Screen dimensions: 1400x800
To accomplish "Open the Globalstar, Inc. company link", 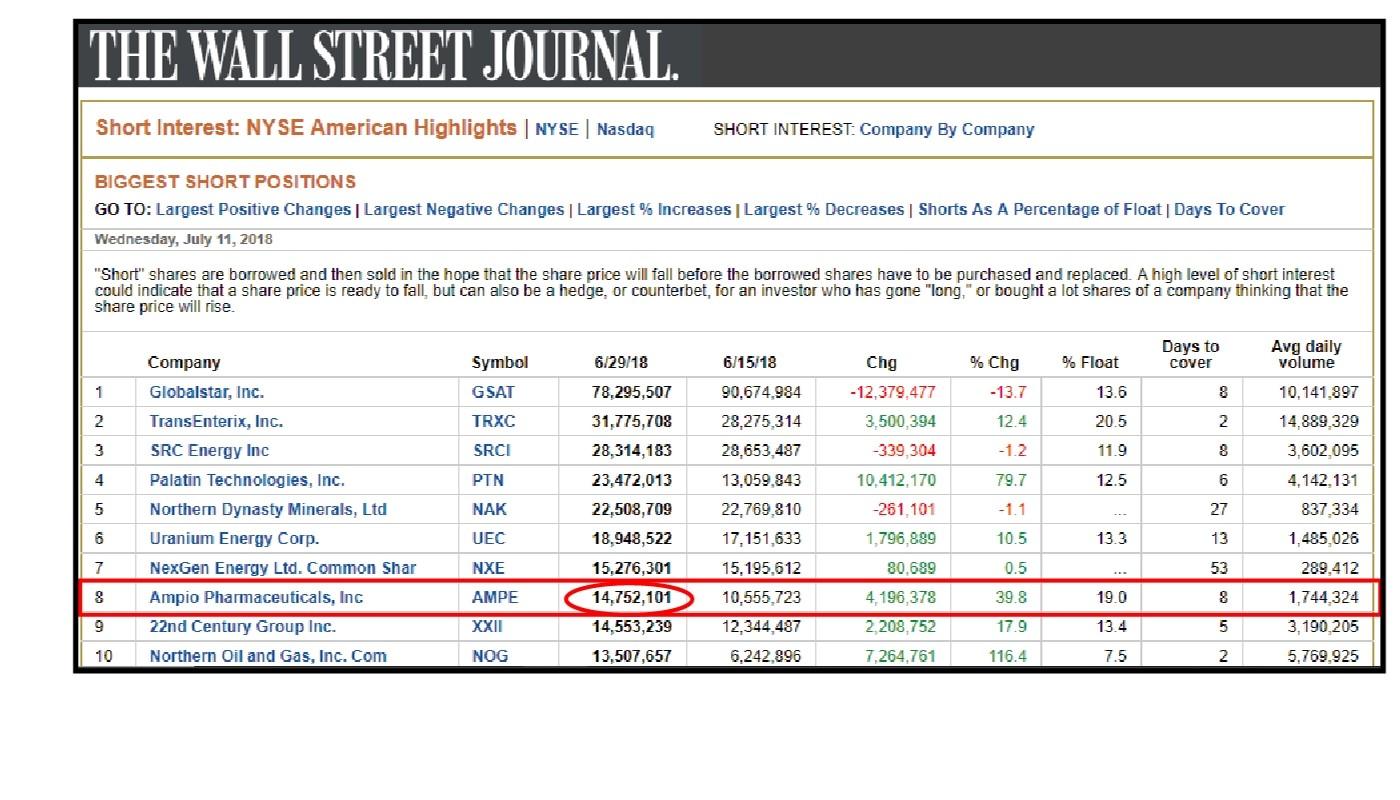I will 207,392.
